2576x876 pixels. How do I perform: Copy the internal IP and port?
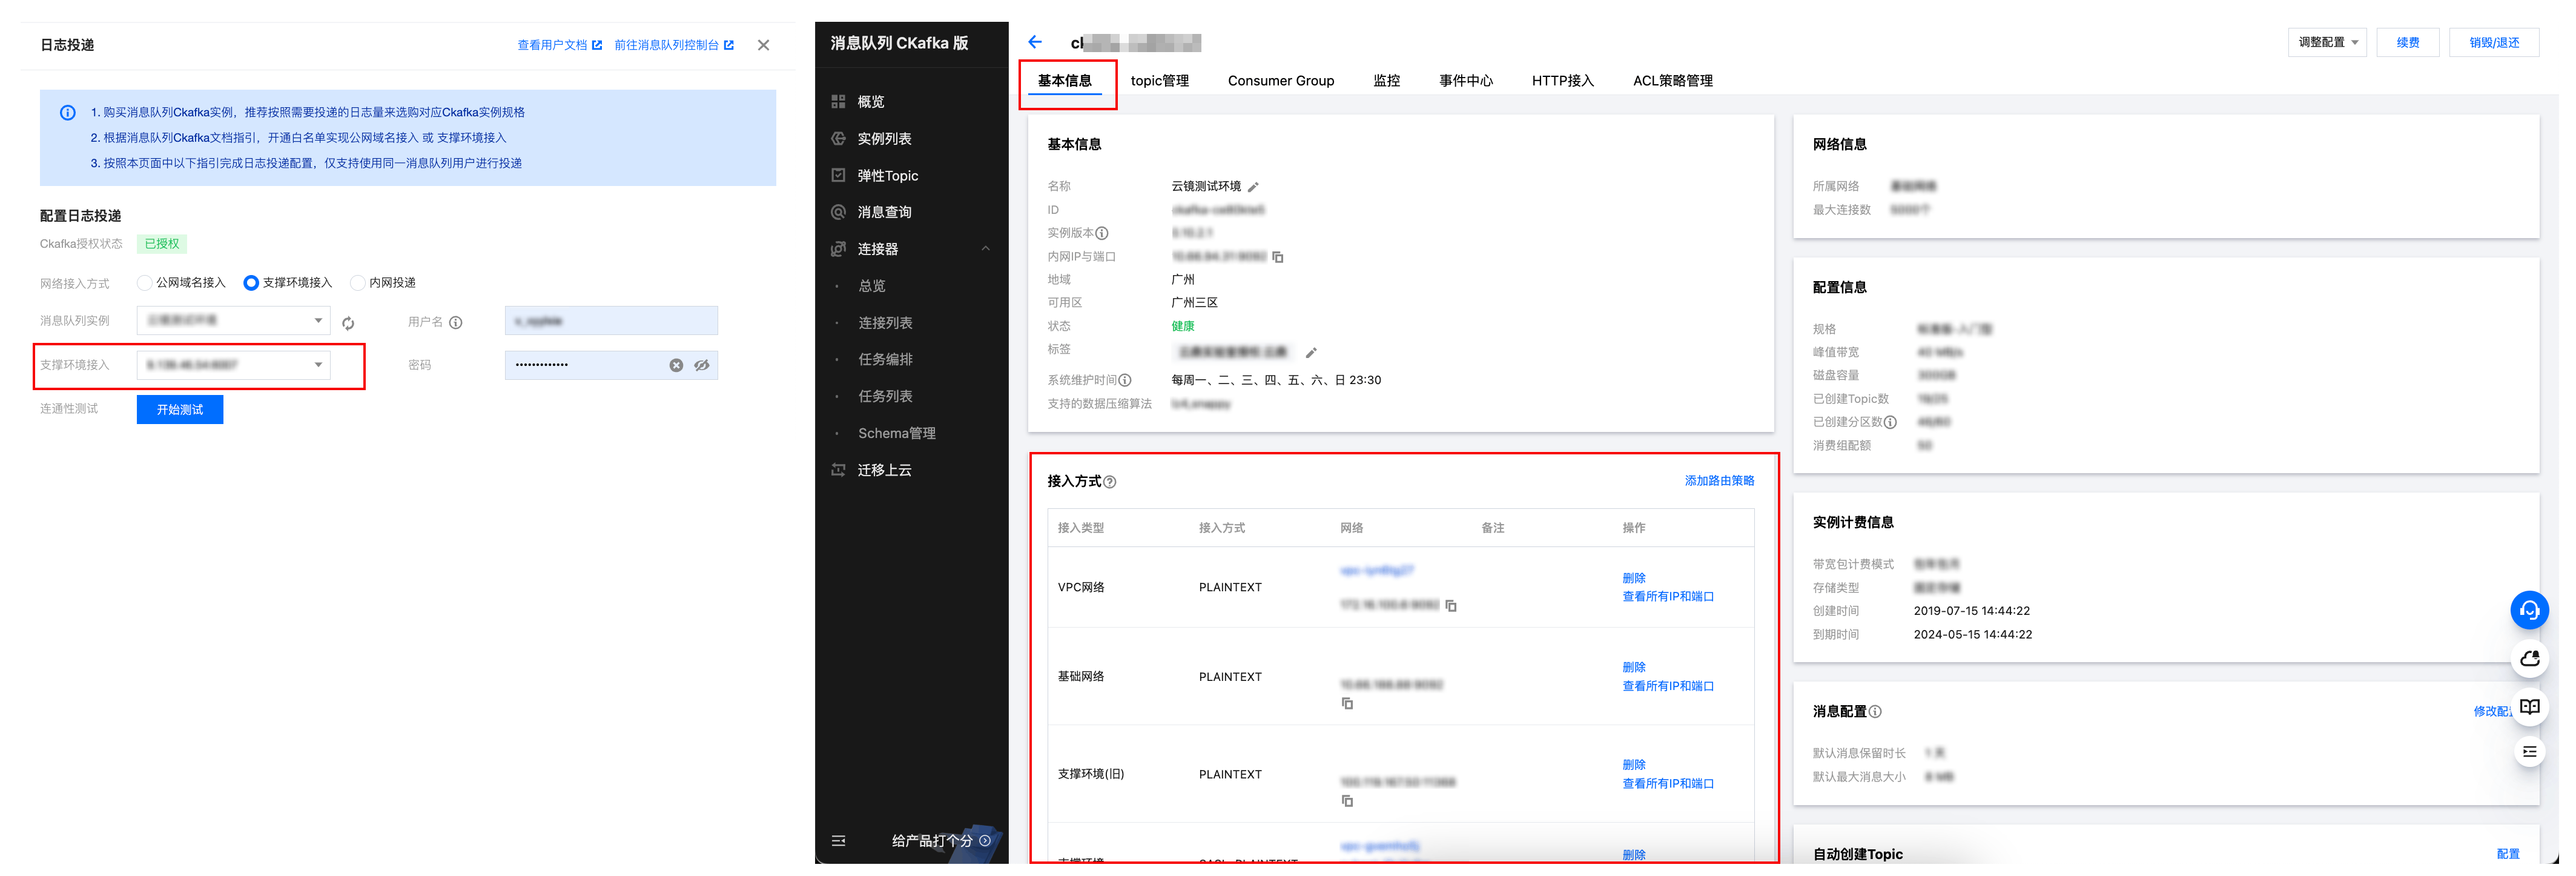(1278, 257)
